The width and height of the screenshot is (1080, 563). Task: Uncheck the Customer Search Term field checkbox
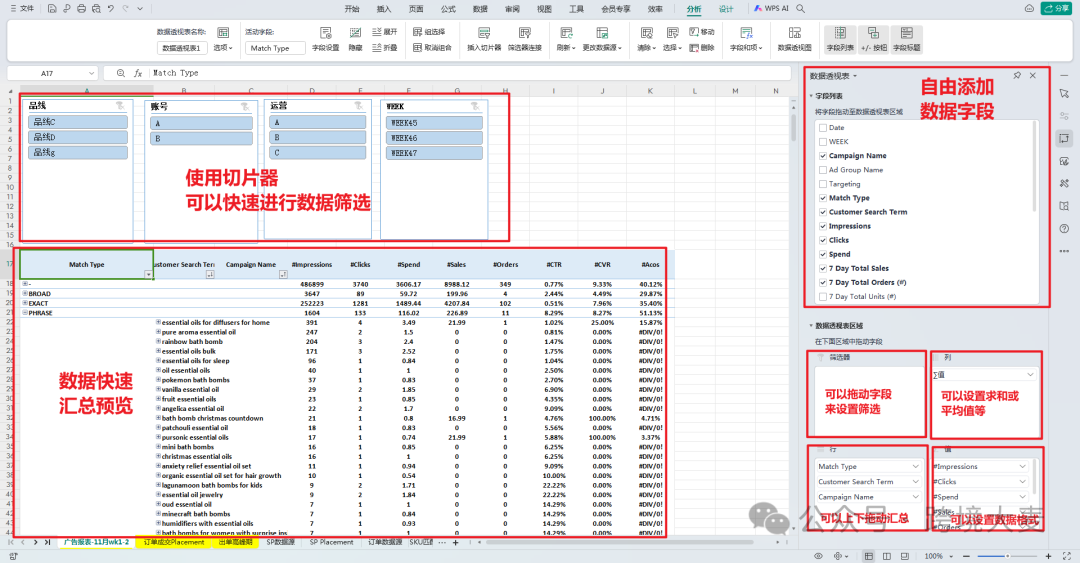823,212
